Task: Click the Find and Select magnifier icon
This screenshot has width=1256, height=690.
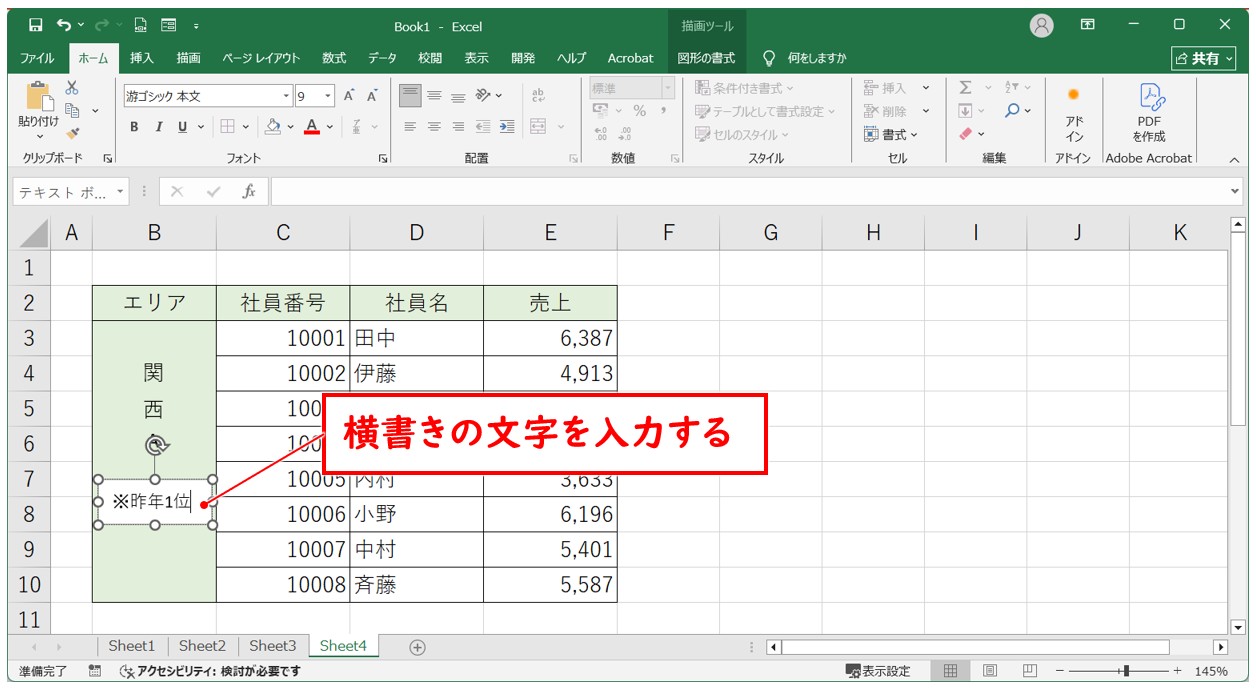Action: 1013,111
